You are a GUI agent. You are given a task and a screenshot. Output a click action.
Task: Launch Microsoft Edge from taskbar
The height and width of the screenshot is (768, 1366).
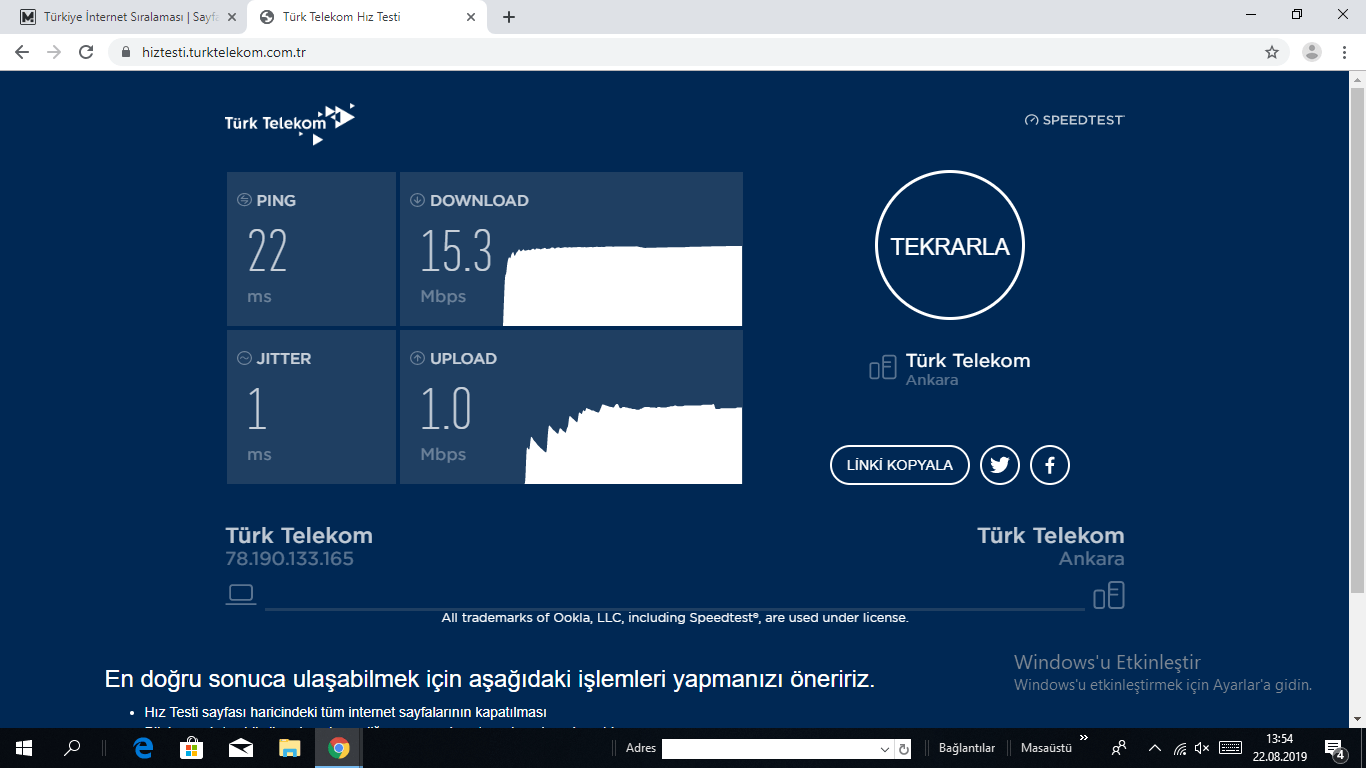point(143,748)
